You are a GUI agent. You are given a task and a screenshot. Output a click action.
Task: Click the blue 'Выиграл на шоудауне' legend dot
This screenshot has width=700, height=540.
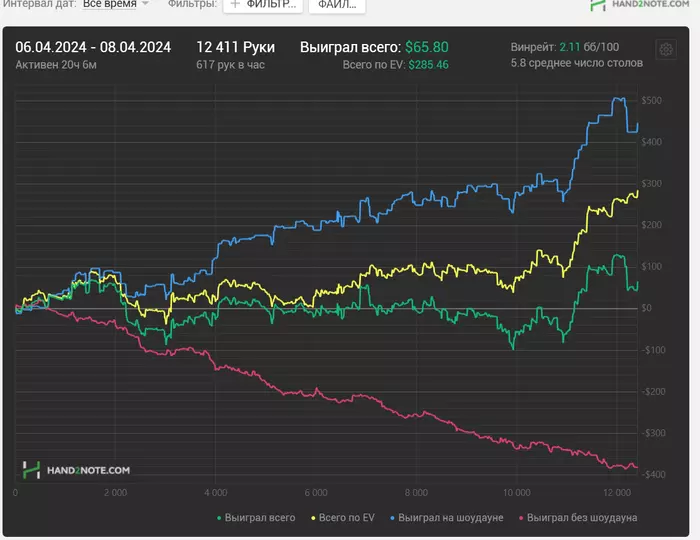pyautogui.click(x=393, y=518)
